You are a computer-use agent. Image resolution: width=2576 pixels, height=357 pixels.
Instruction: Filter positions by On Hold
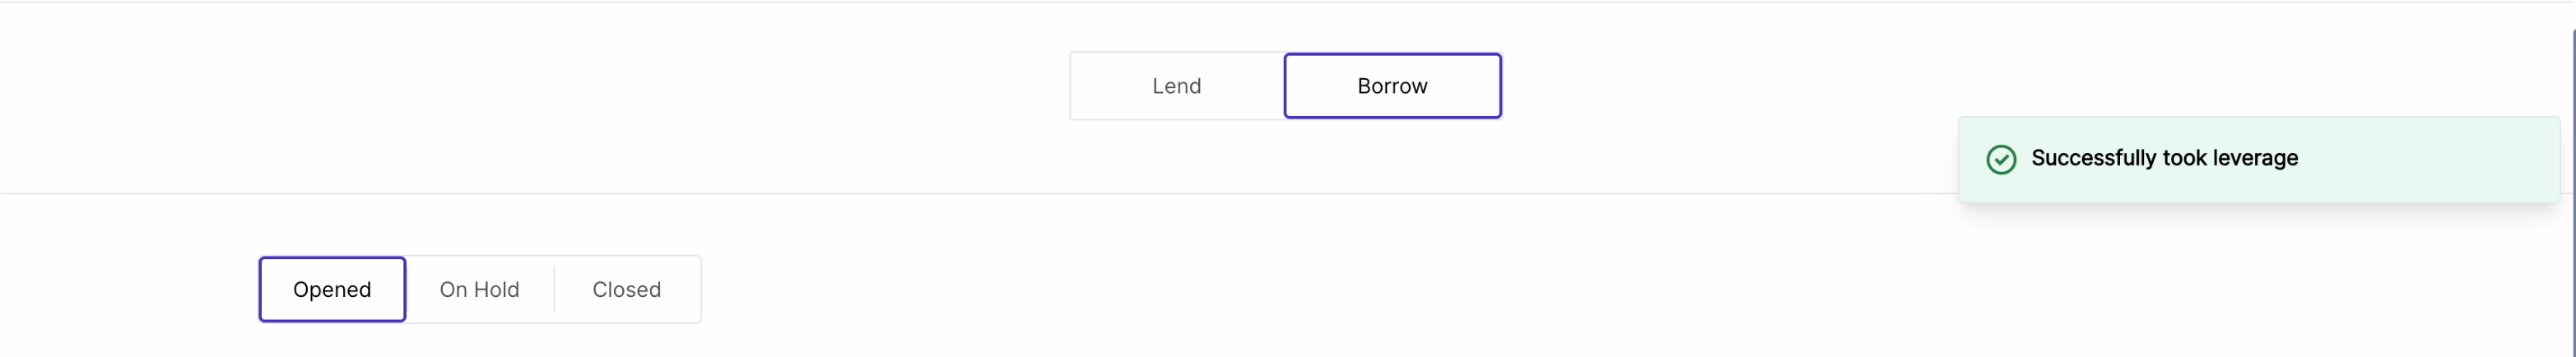point(479,289)
